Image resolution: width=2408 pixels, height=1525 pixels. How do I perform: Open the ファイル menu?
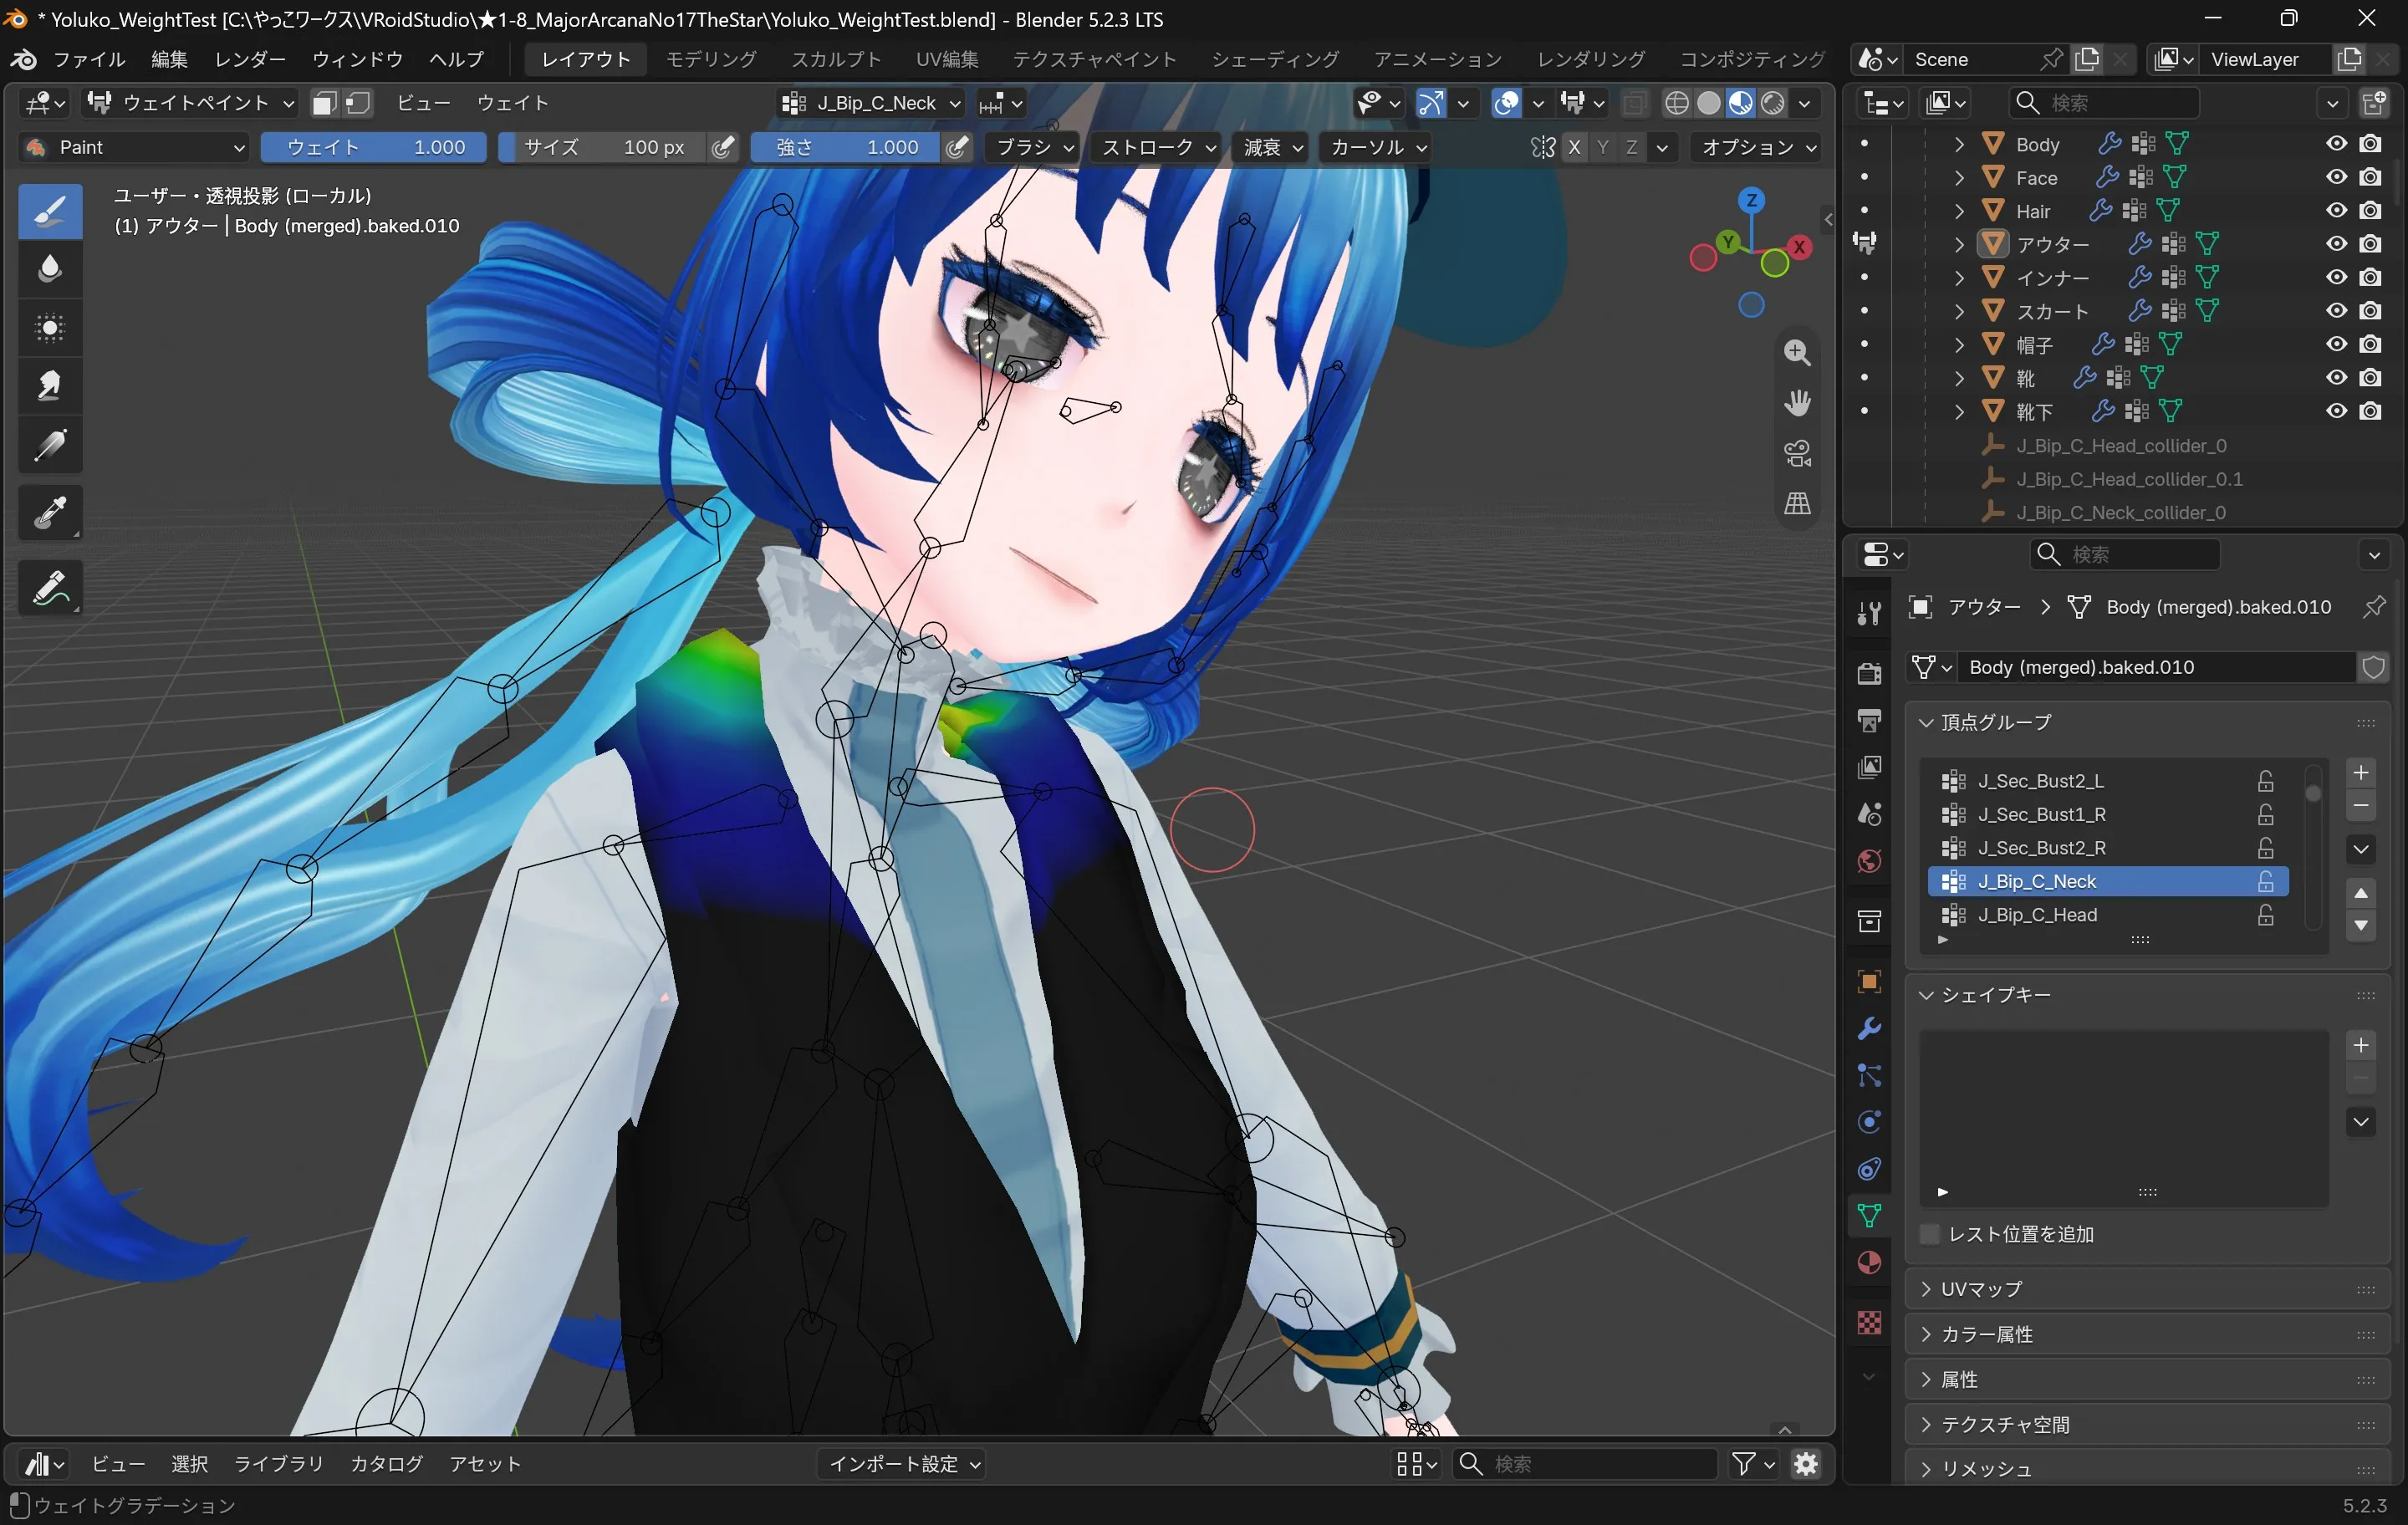pyautogui.click(x=89, y=59)
